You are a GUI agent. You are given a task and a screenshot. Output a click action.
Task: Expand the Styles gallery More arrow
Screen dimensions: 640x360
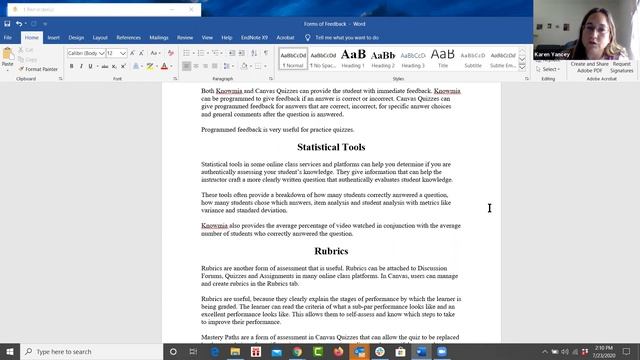pyautogui.click(x=522, y=67)
